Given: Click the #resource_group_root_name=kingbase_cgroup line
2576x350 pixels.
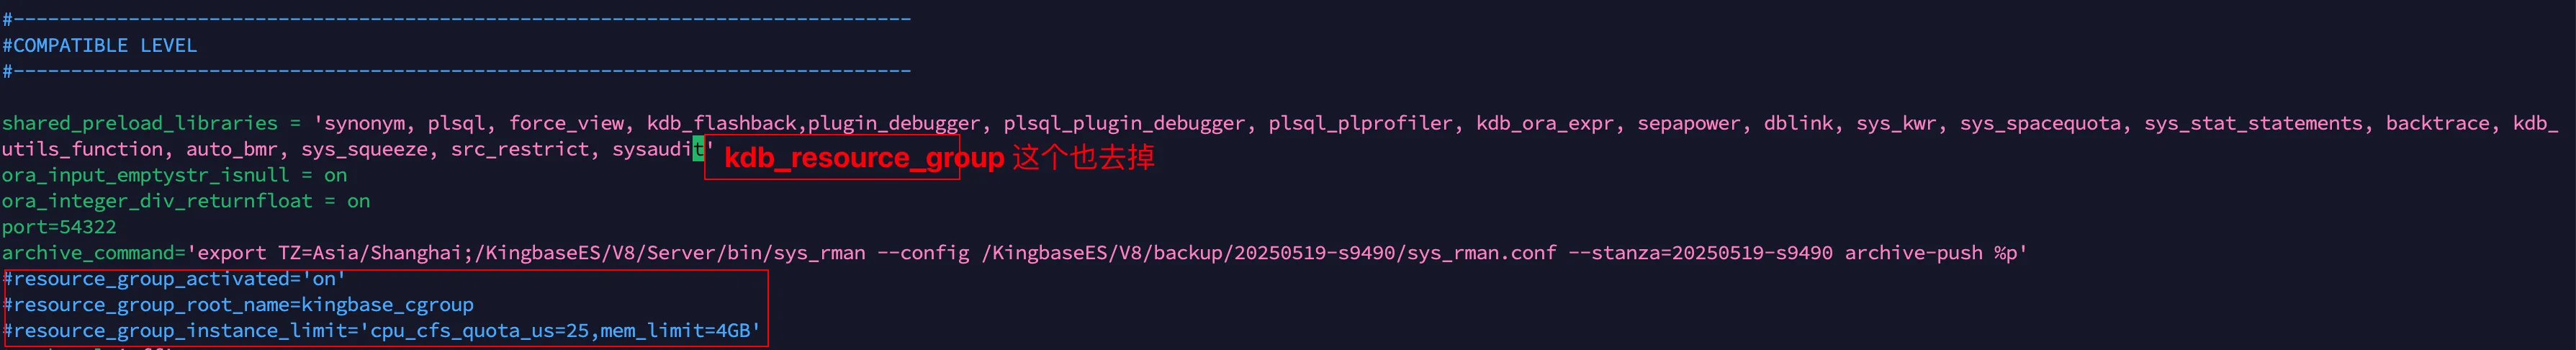Looking at the screenshot, I should pyautogui.click(x=238, y=305).
